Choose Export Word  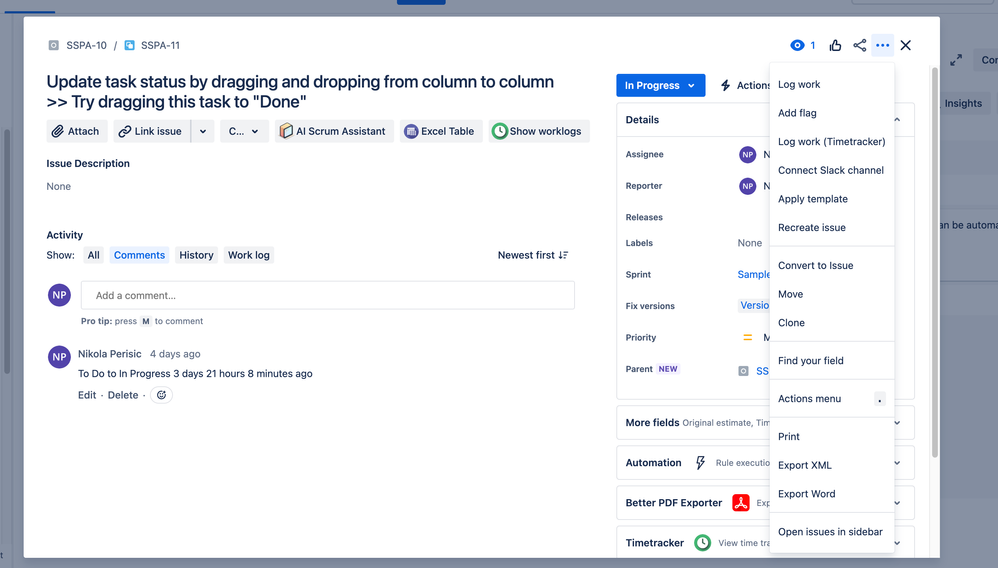point(832,493)
